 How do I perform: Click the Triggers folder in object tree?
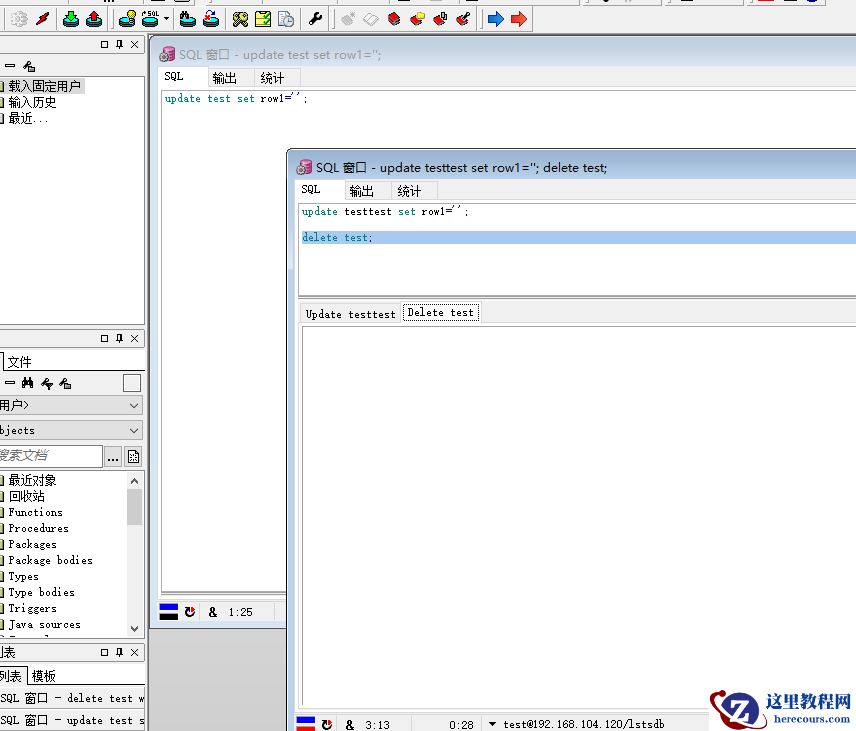tap(32, 608)
